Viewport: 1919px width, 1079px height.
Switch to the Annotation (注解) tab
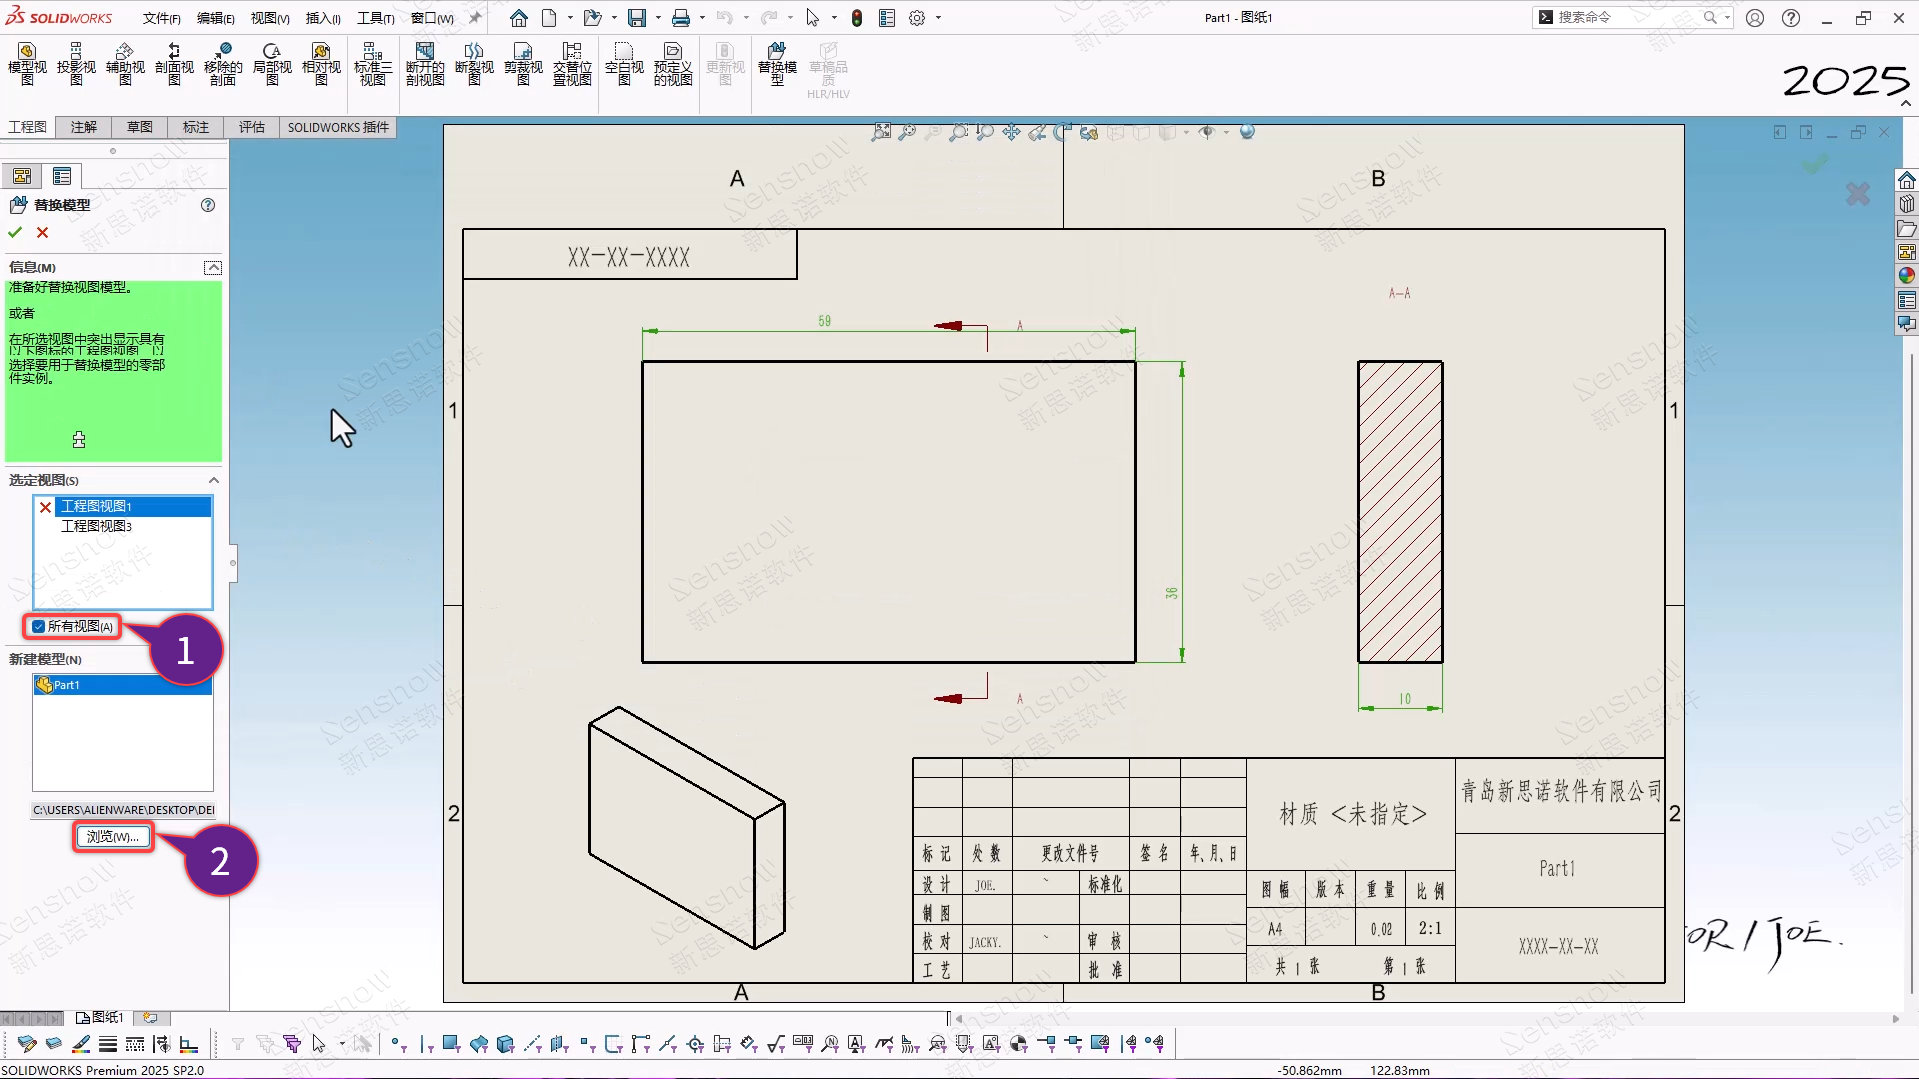(84, 127)
